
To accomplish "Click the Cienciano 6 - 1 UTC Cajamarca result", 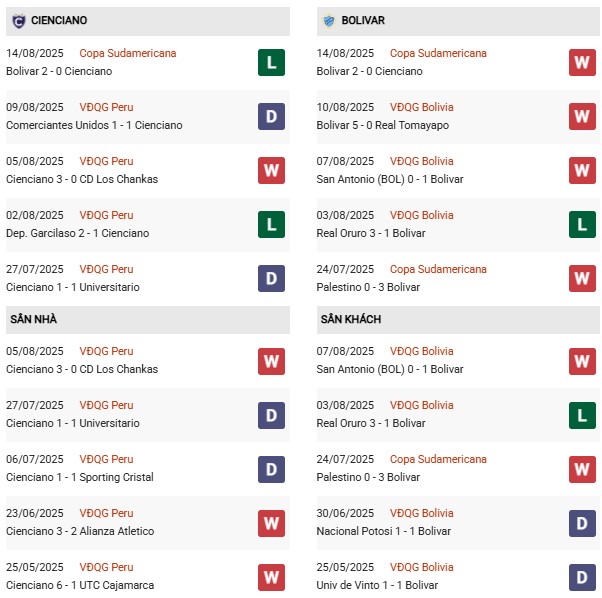I will (x=79, y=585).
